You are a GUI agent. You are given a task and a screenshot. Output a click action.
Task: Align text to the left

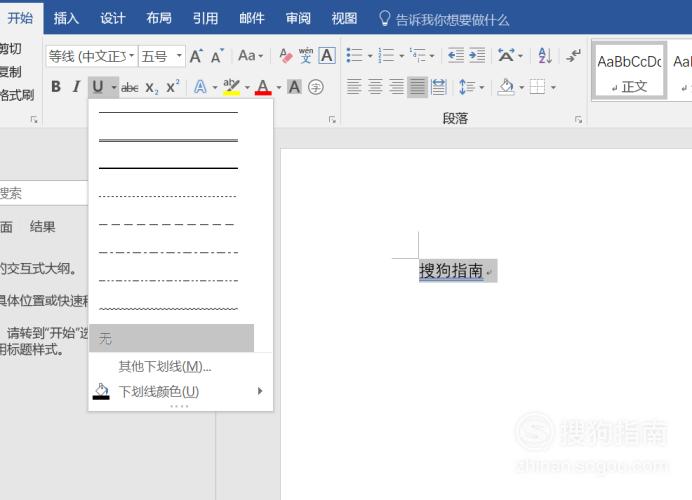coord(354,86)
